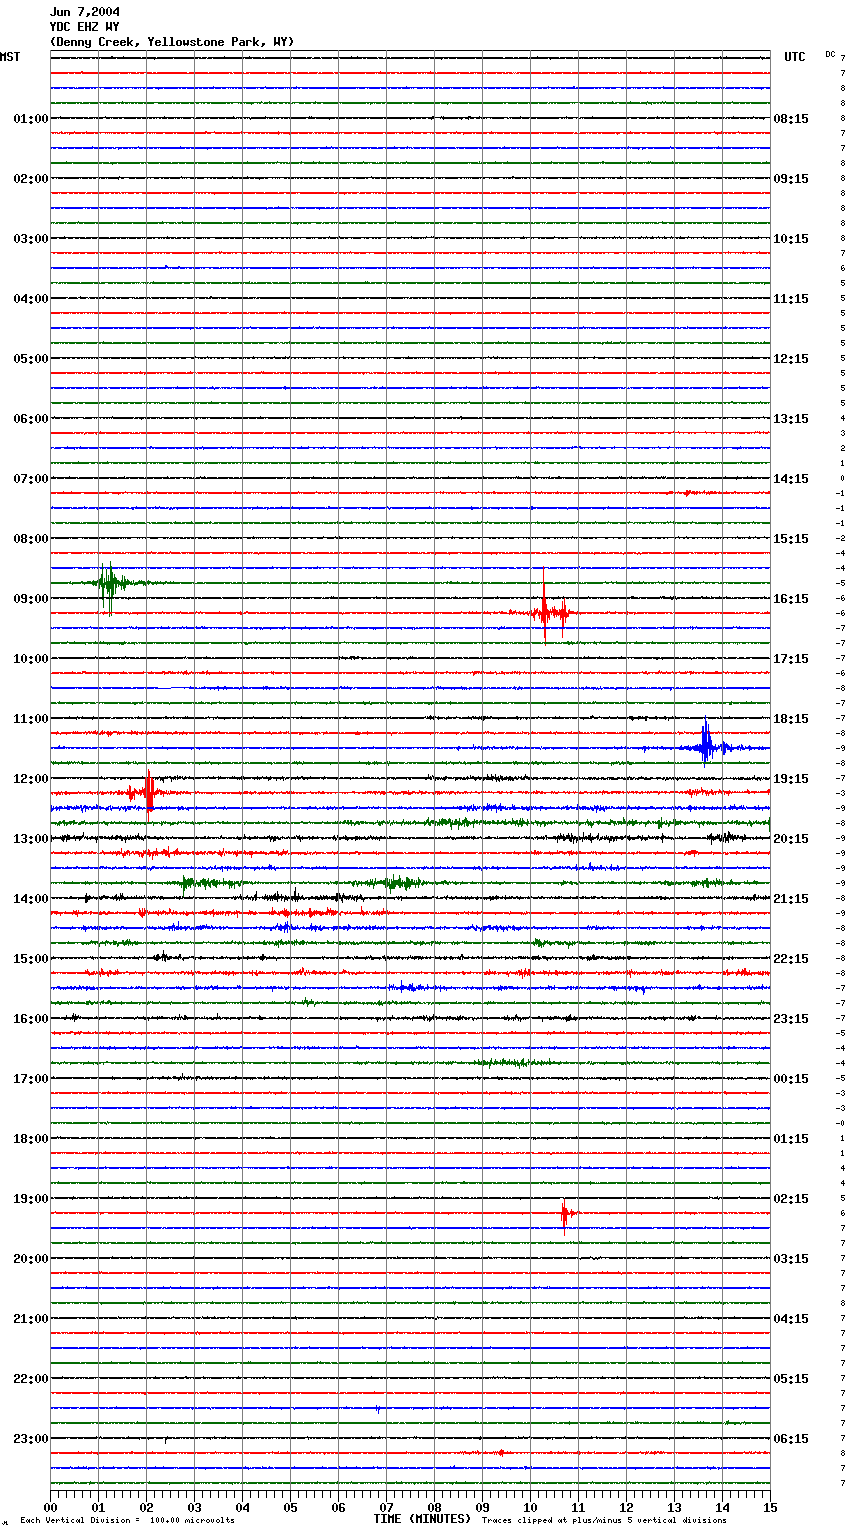The width and height of the screenshot is (850, 1534).
Task: Click the "(Denny Creek, Yellowstone Park, WY)" title
Action: (172, 42)
